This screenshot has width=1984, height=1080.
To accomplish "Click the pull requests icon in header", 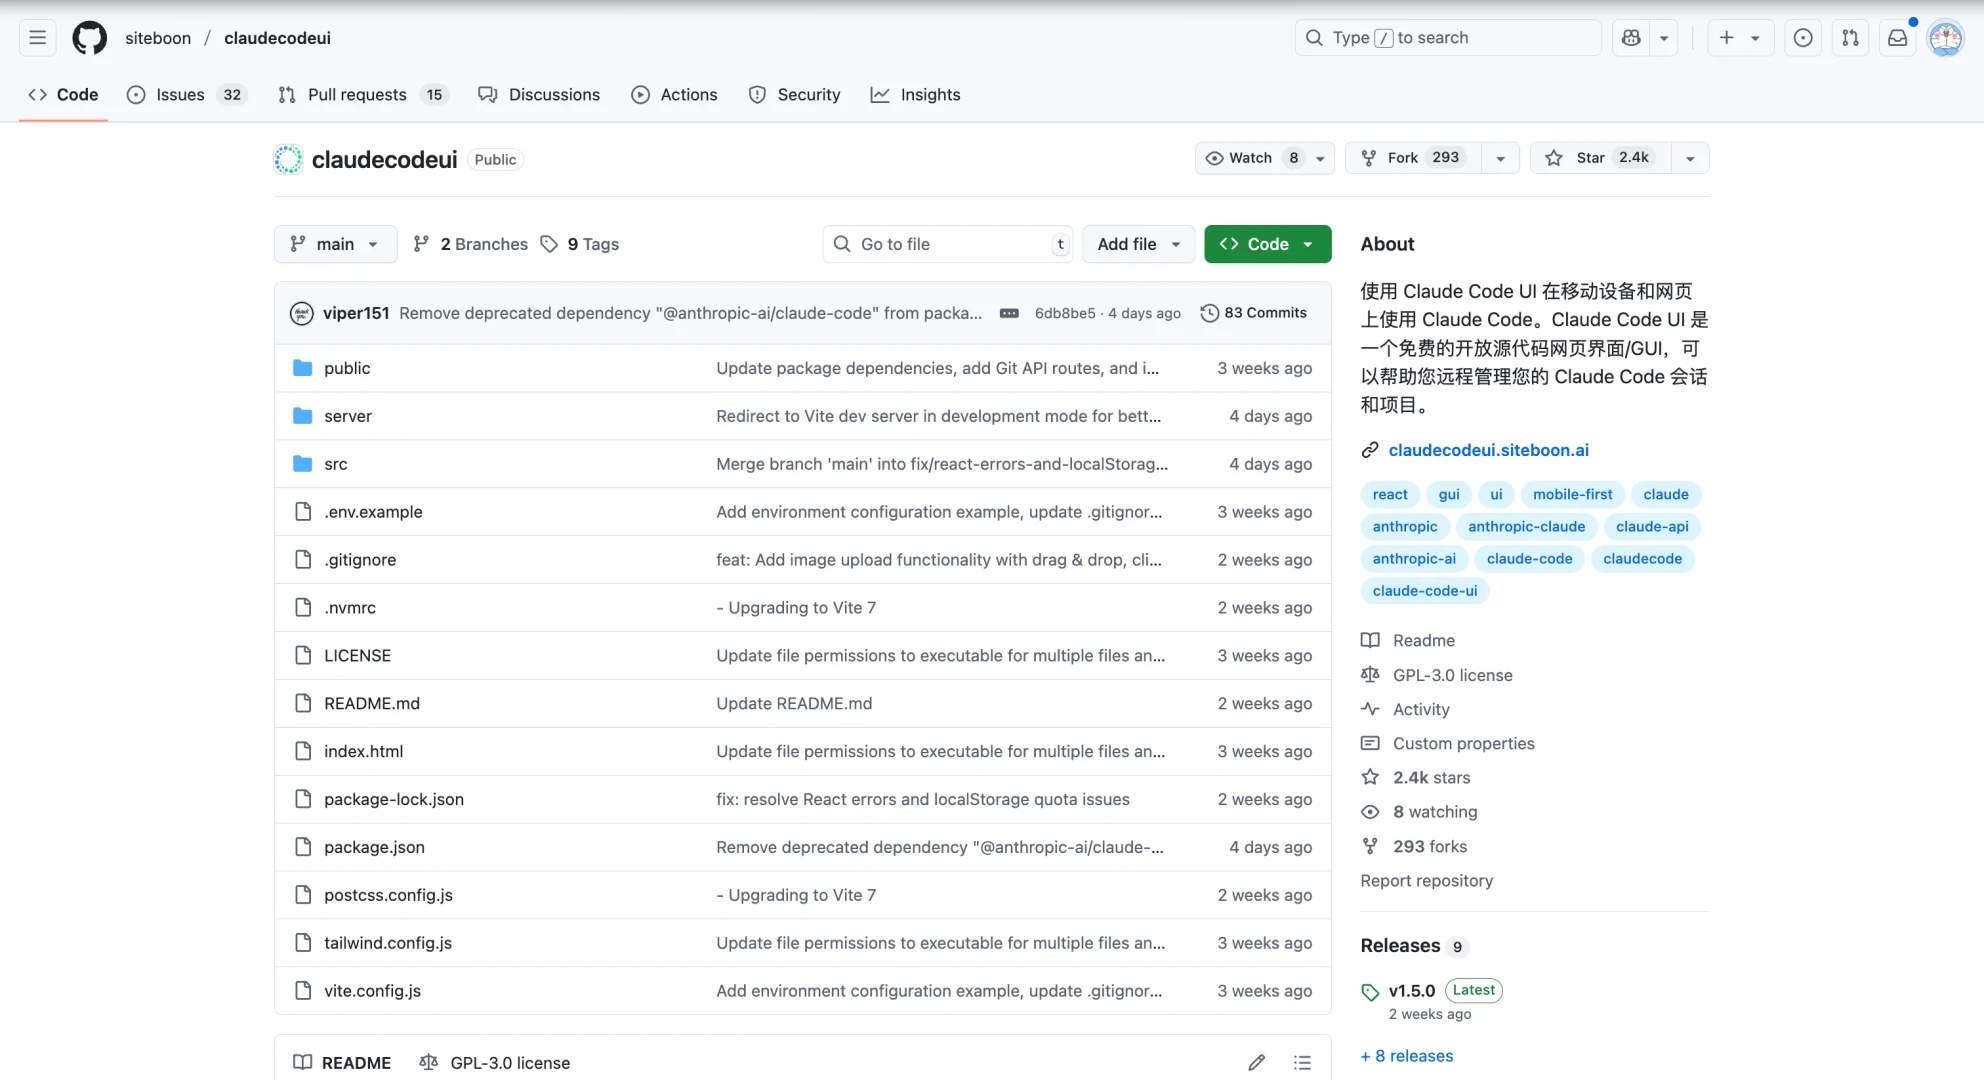I will click(x=1850, y=38).
